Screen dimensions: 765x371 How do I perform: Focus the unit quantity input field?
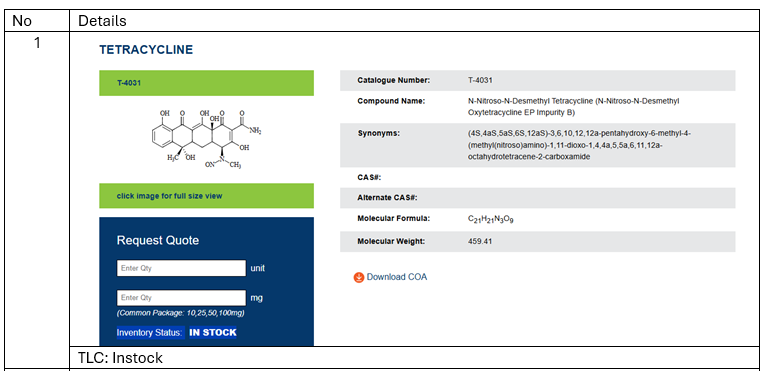(181, 268)
